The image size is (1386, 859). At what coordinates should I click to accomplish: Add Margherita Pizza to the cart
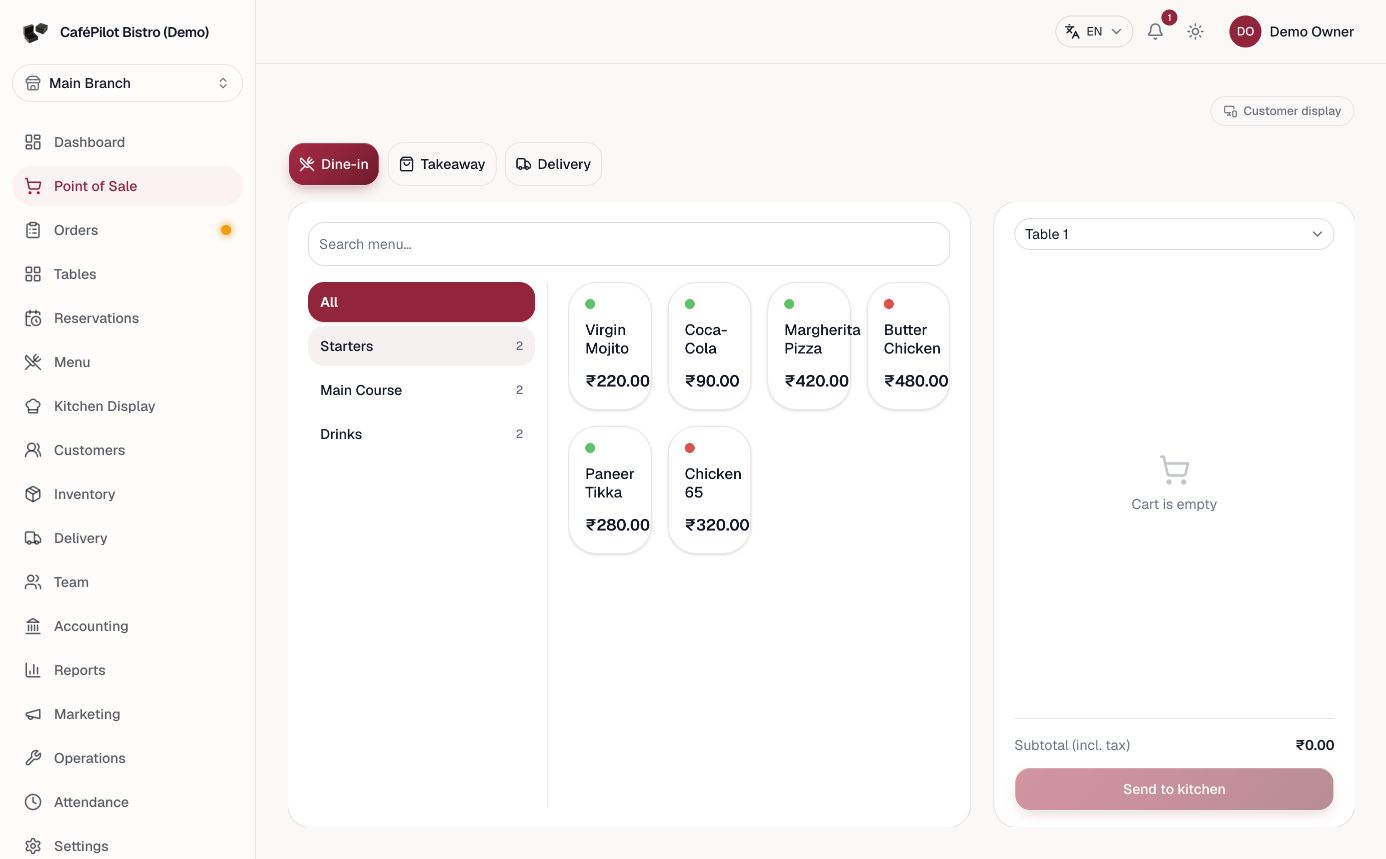809,346
